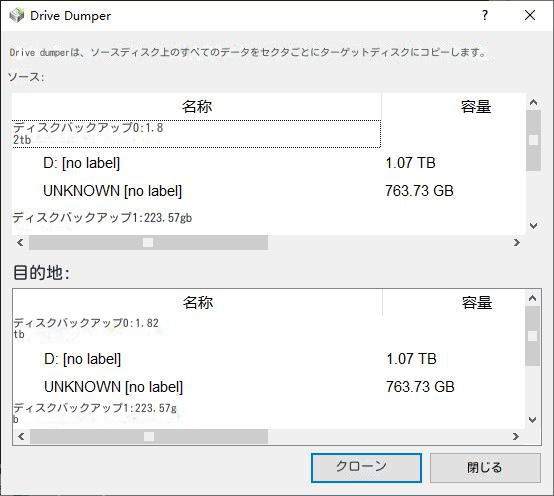The image size is (554, 496).
Task: Click the クローン button
Action: [x=366, y=467]
